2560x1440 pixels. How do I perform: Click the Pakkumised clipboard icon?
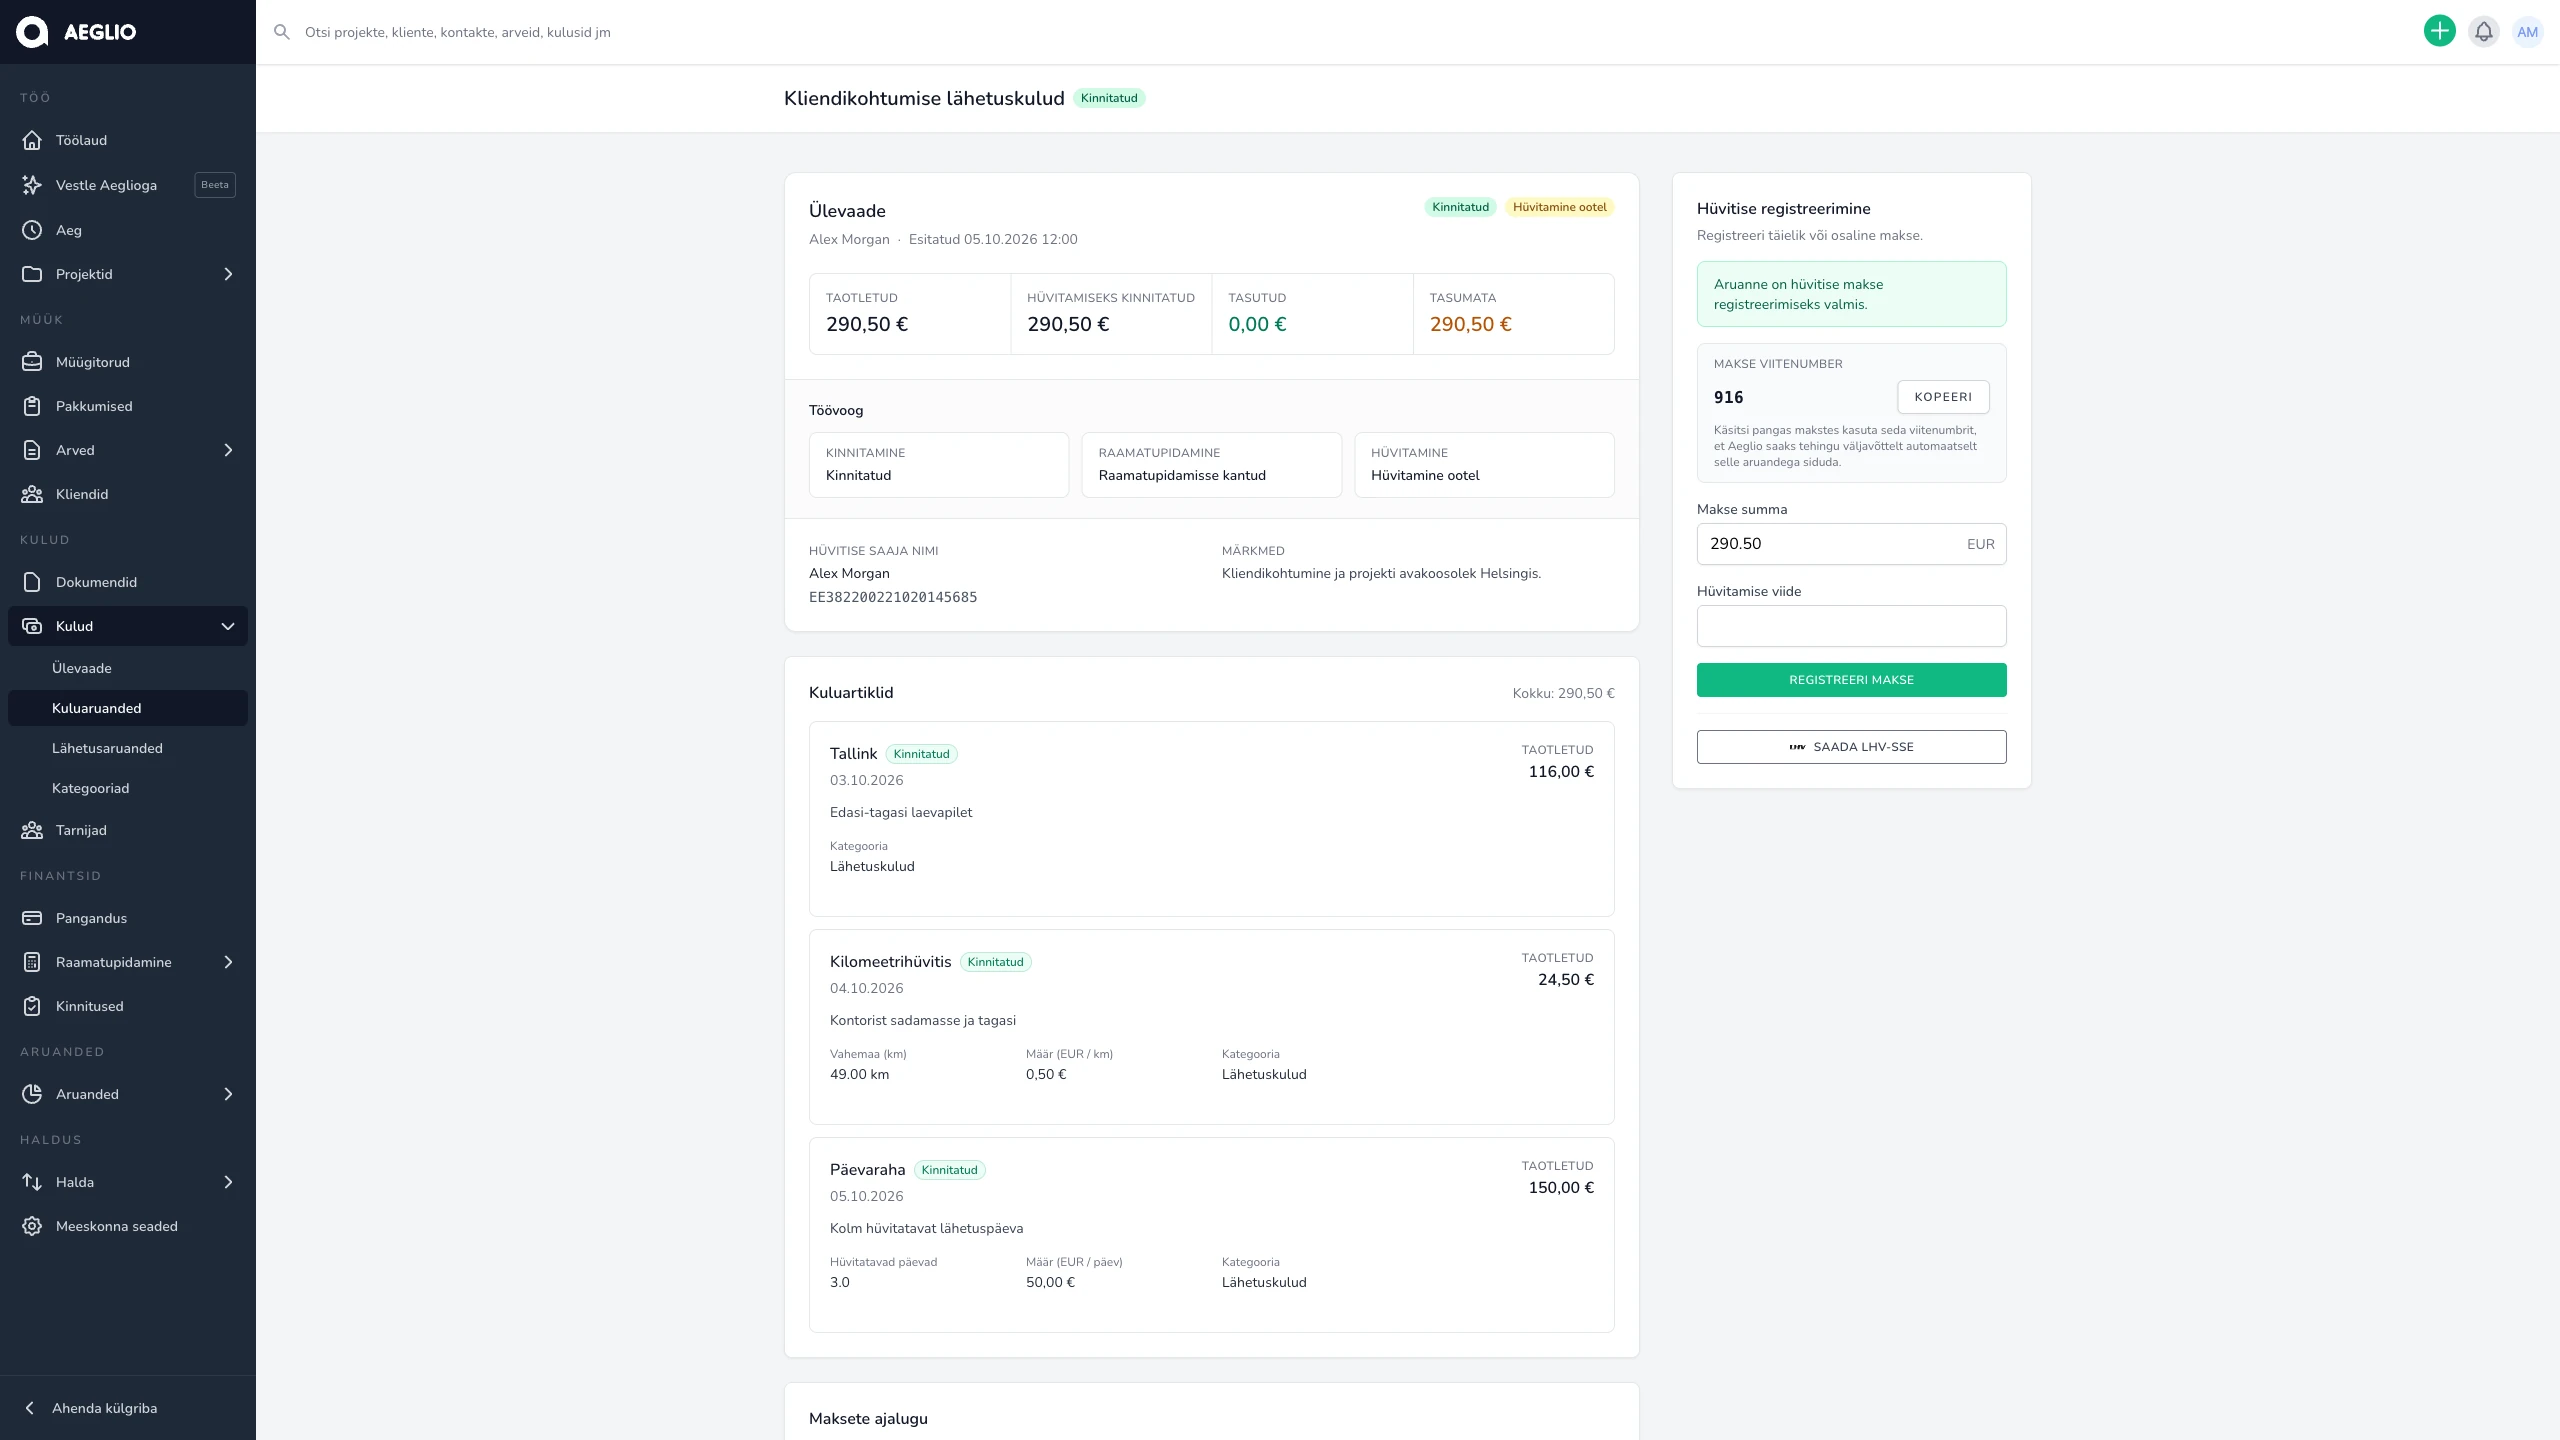(32, 406)
